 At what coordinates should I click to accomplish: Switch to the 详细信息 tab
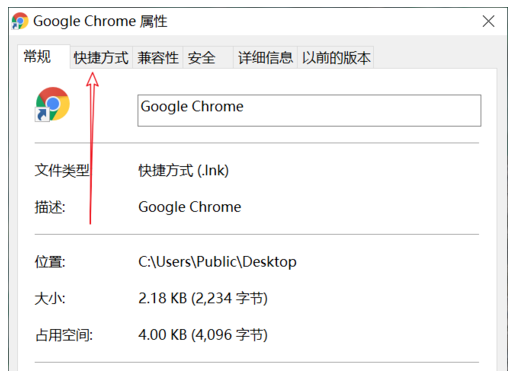pyautogui.click(x=265, y=58)
